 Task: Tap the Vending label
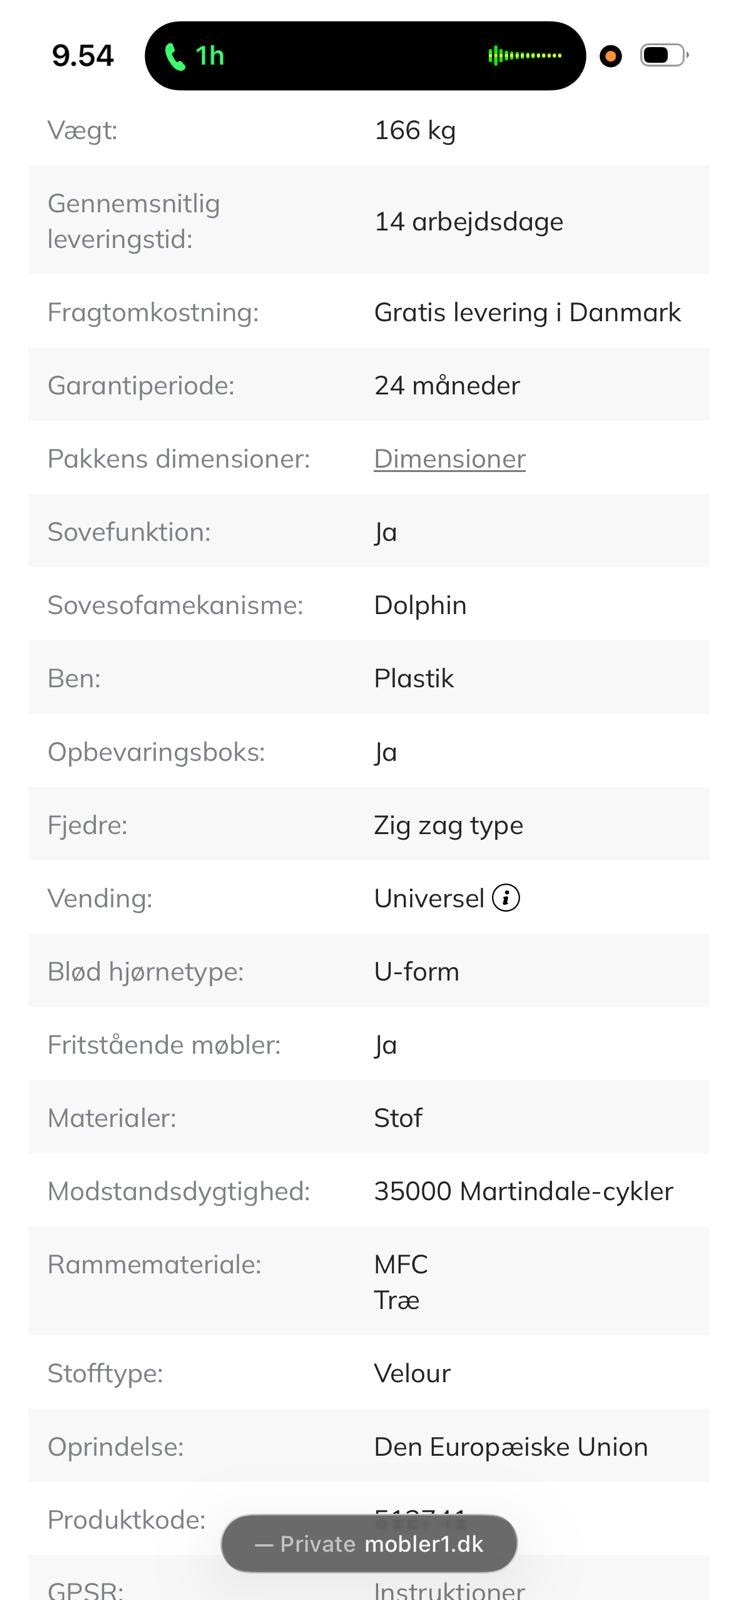coord(100,898)
